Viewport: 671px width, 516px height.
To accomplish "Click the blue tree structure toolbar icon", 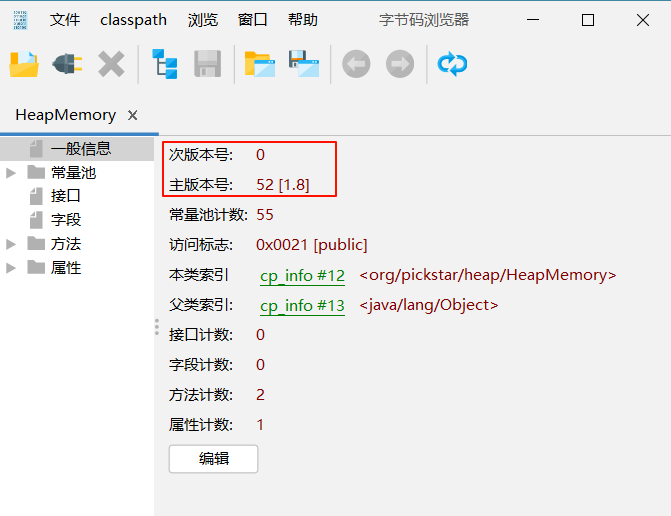I will pyautogui.click(x=165, y=64).
